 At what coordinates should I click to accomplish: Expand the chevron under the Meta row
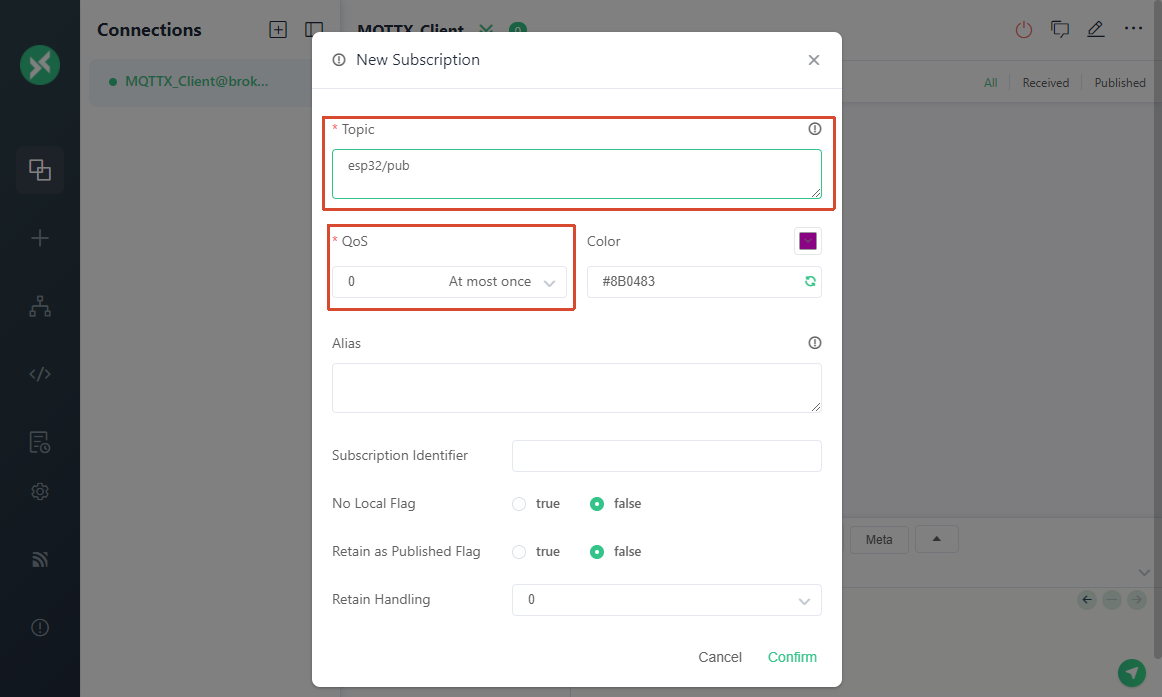pyautogui.click(x=1144, y=573)
